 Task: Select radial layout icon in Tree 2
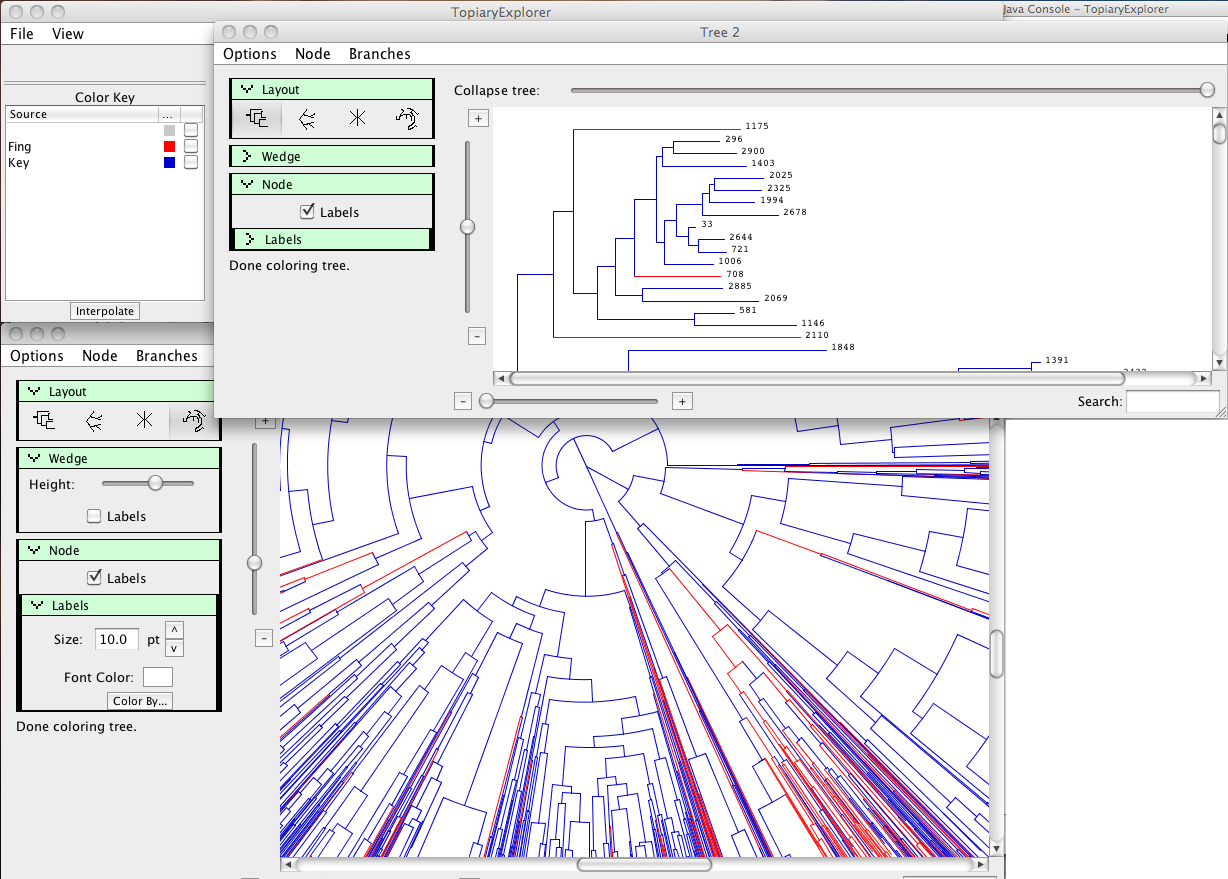click(307, 118)
